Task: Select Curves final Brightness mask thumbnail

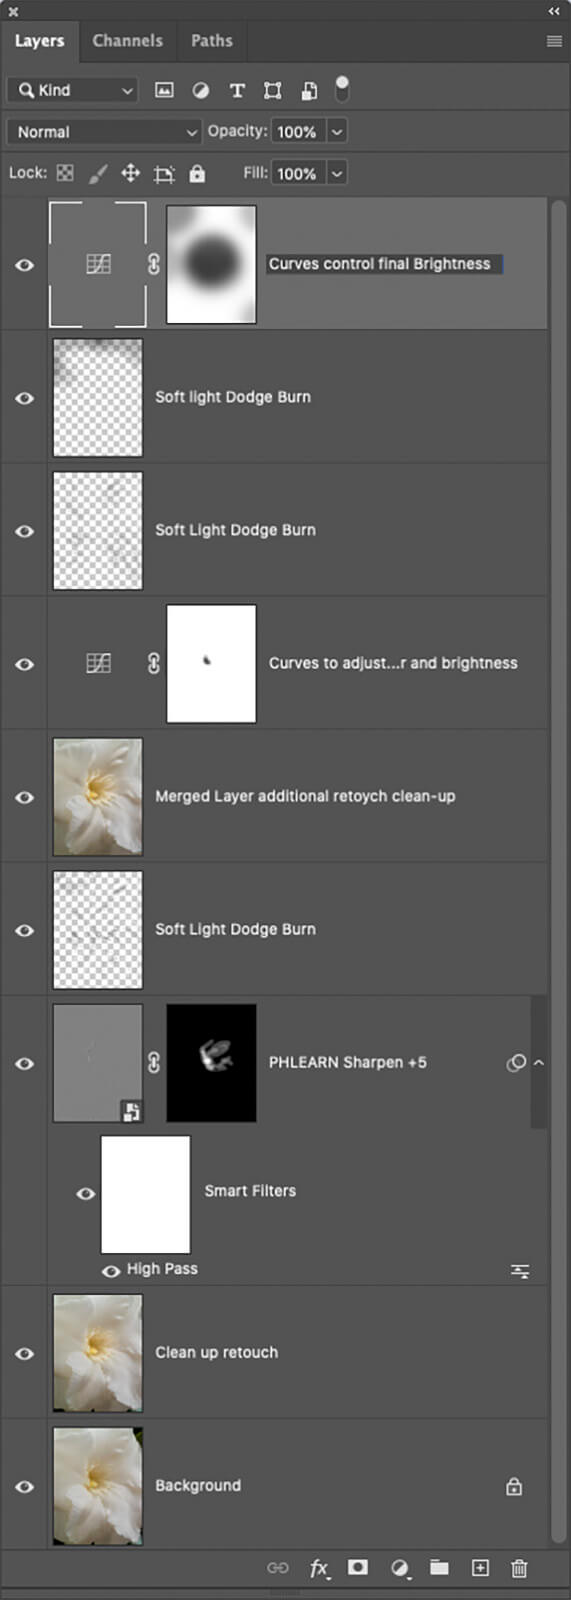Action: tap(211, 264)
